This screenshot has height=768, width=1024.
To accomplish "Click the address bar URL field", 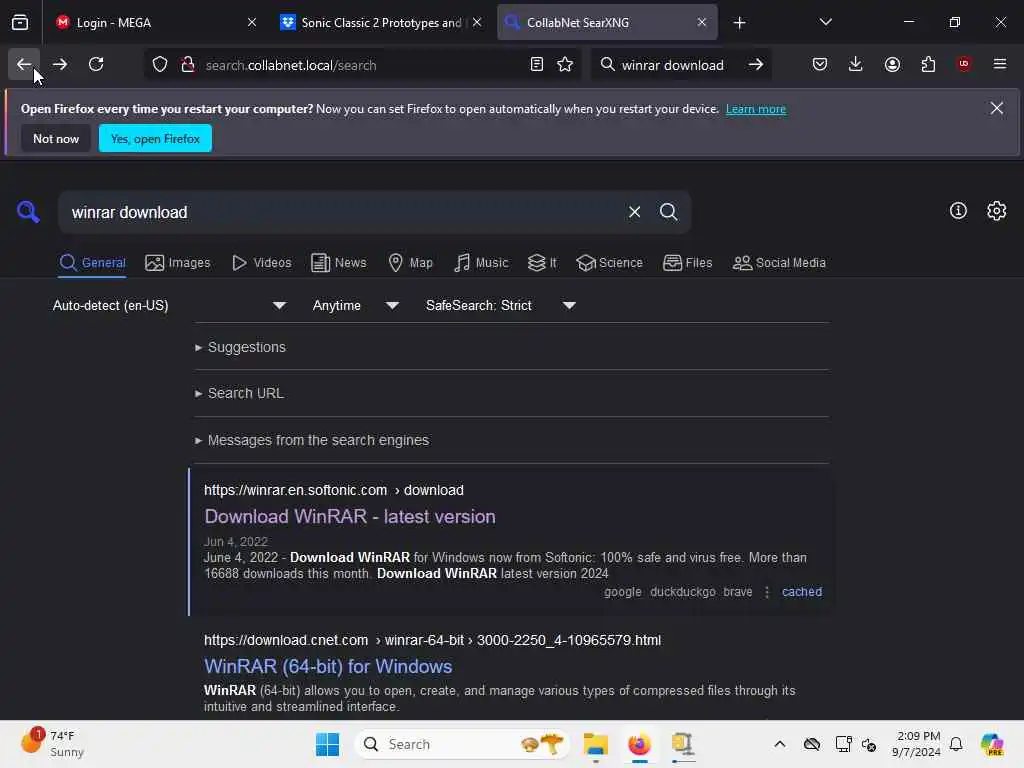I will [x=362, y=65].
